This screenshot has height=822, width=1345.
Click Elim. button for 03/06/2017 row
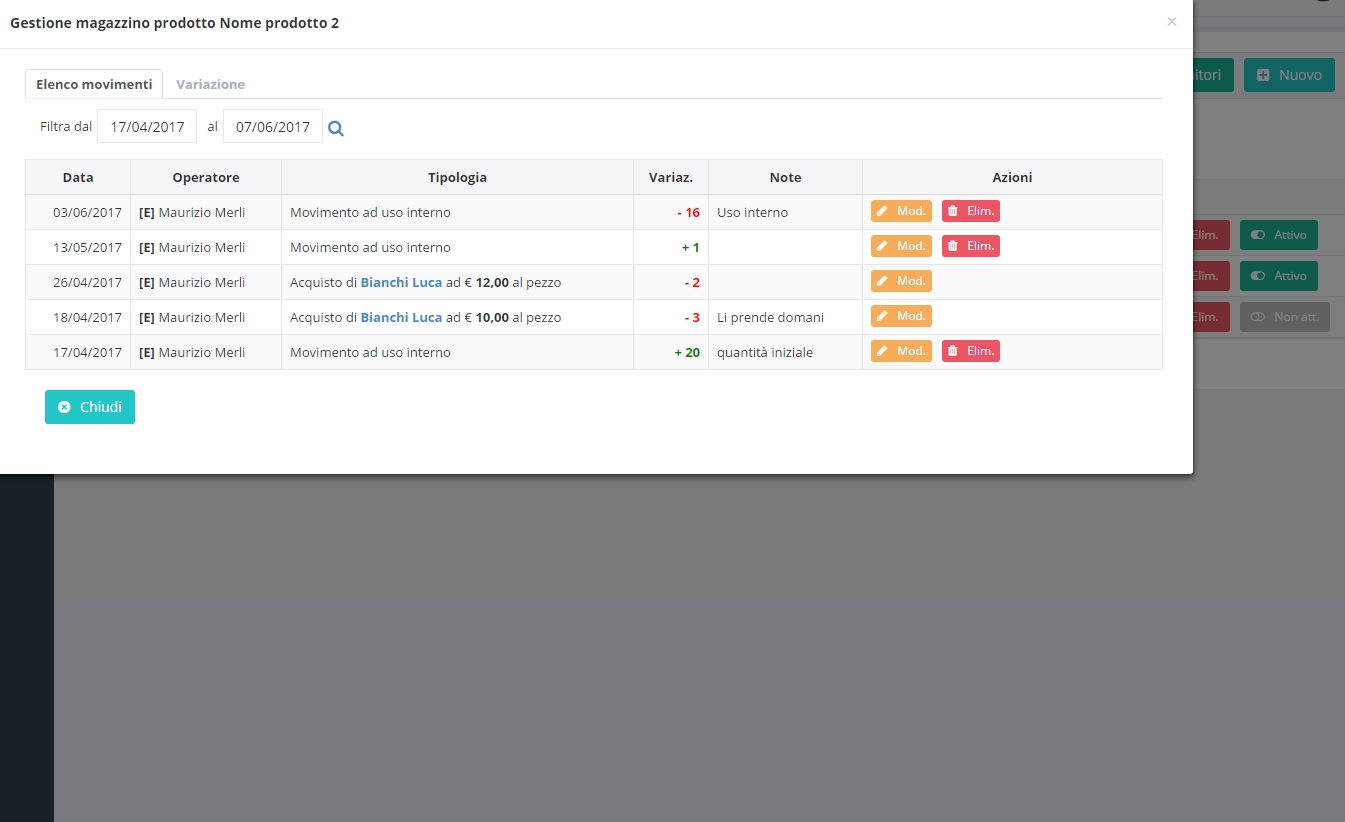[x=971, y=211]
